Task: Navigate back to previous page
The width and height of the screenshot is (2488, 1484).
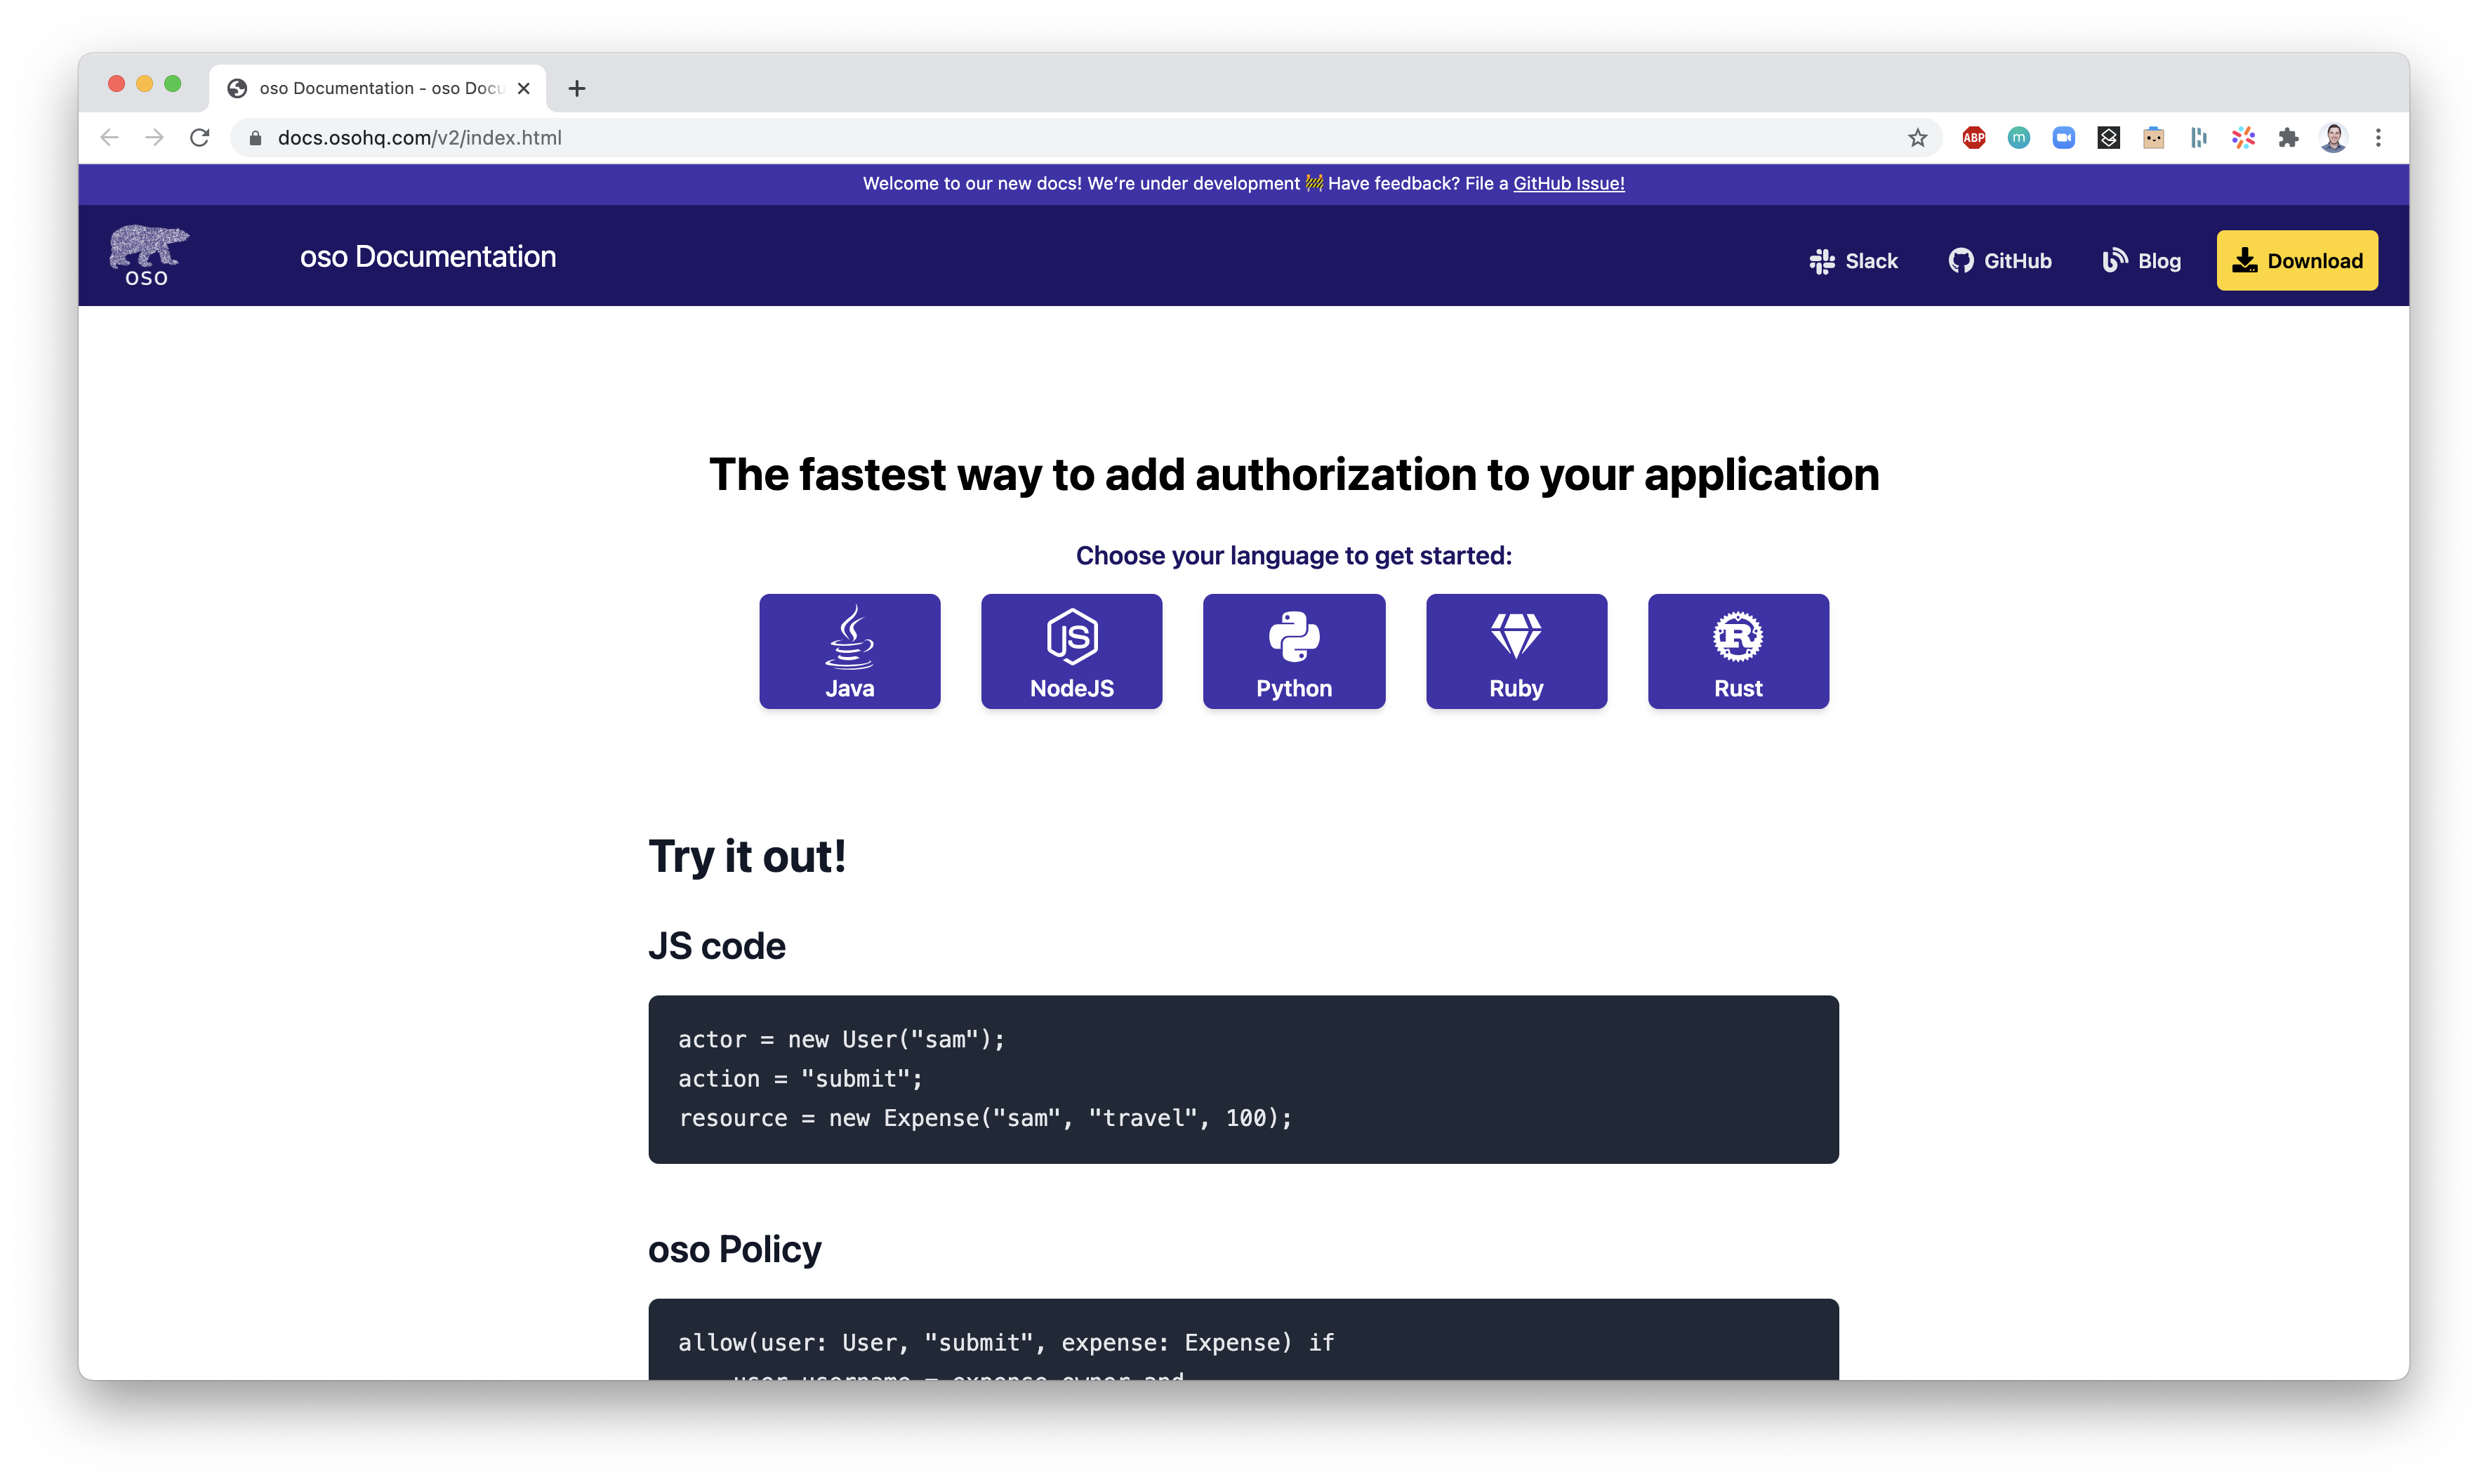Action: coord(111,136)
